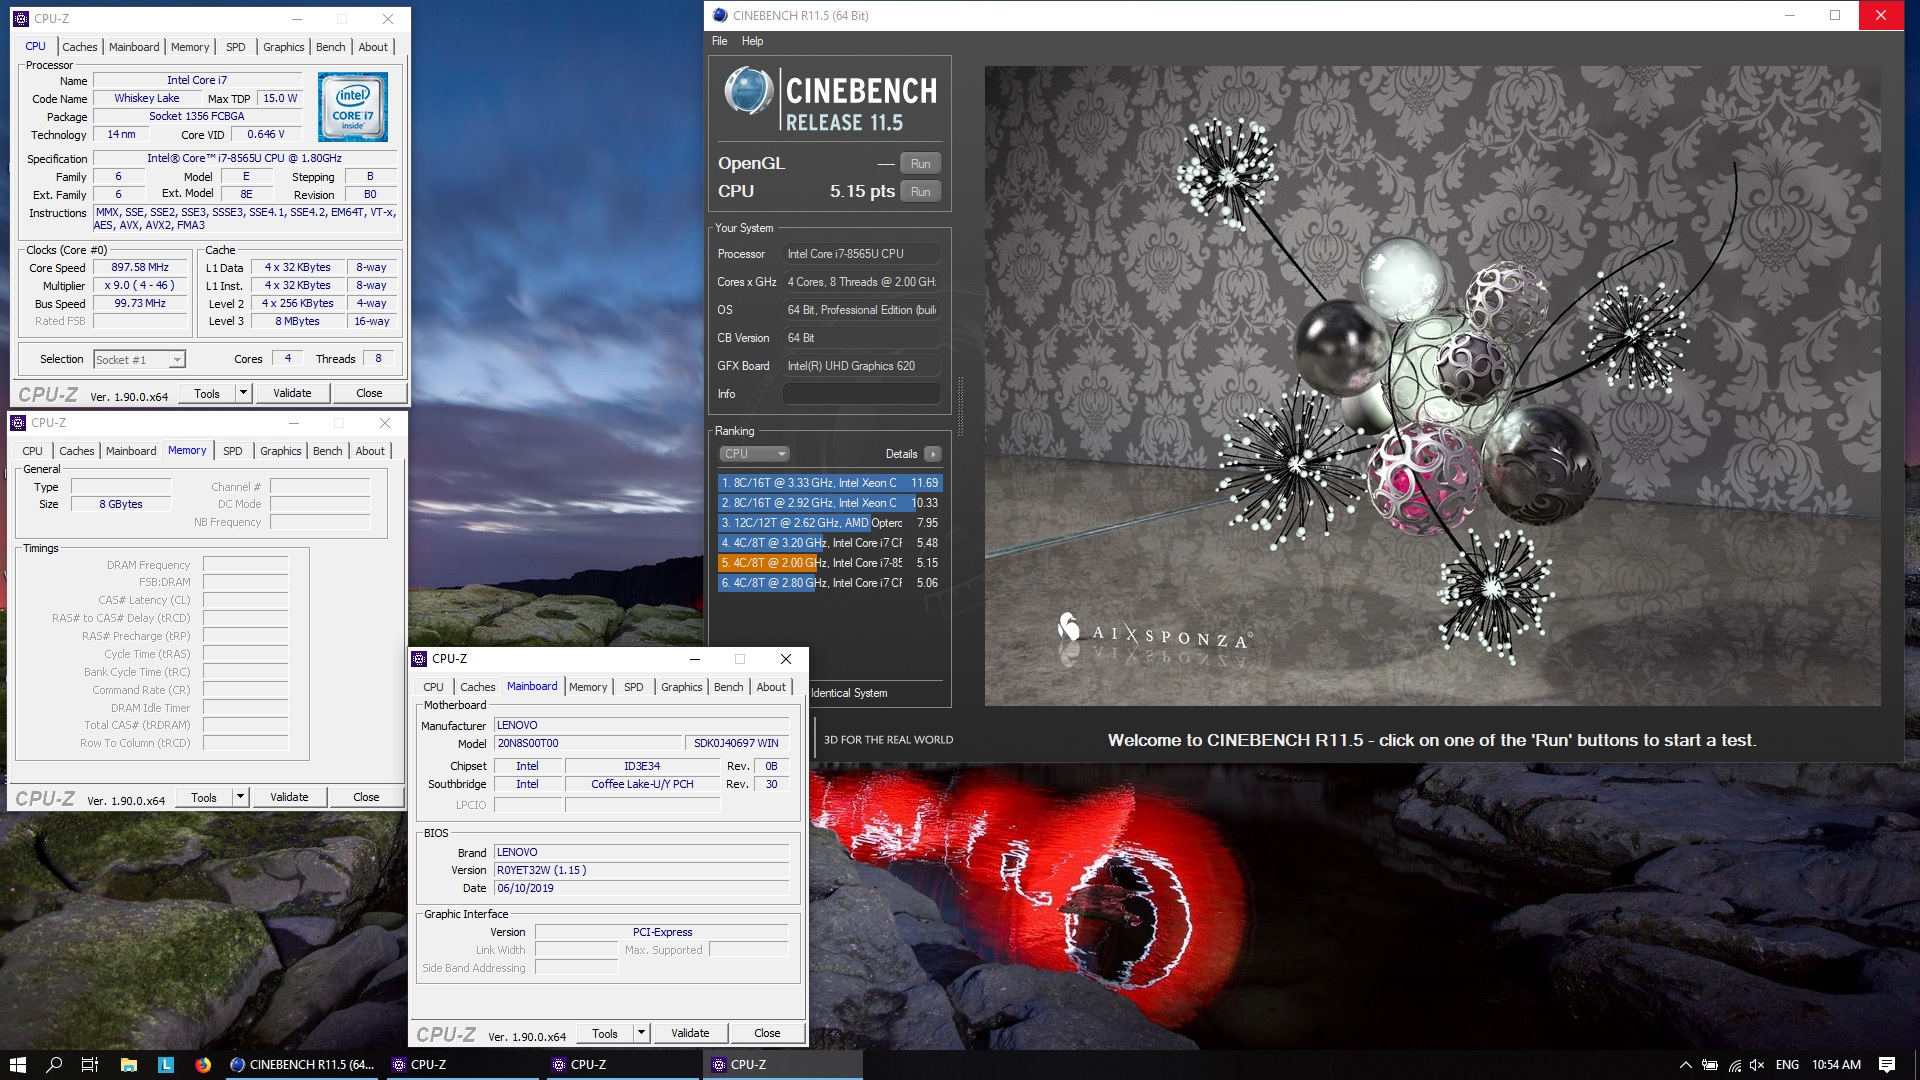Open Task View on taskbar

(90, 1065)
